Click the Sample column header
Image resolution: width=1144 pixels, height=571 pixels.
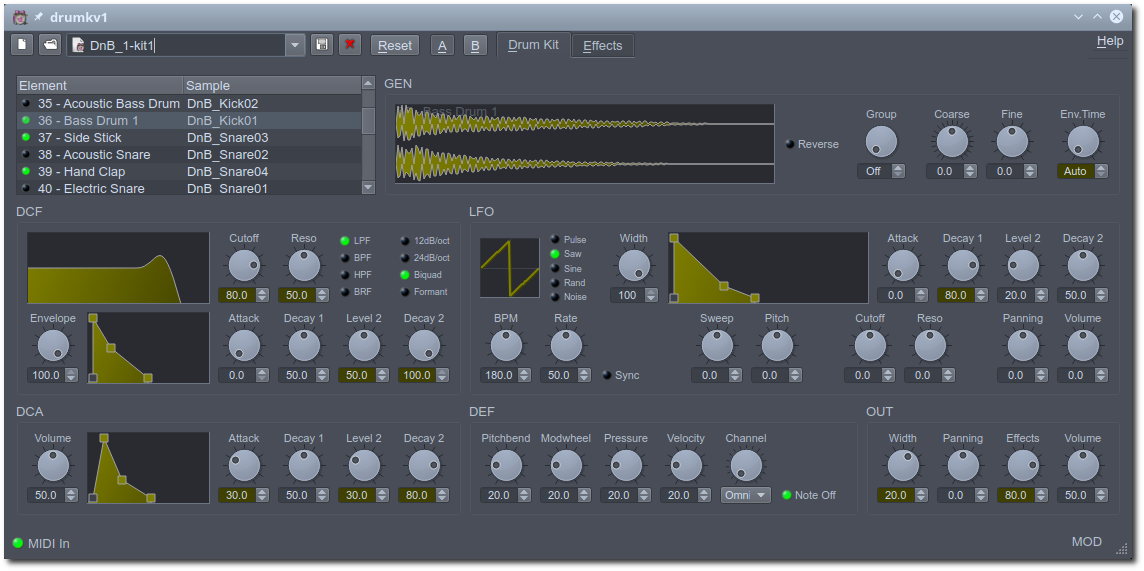[x=272, y=85]
